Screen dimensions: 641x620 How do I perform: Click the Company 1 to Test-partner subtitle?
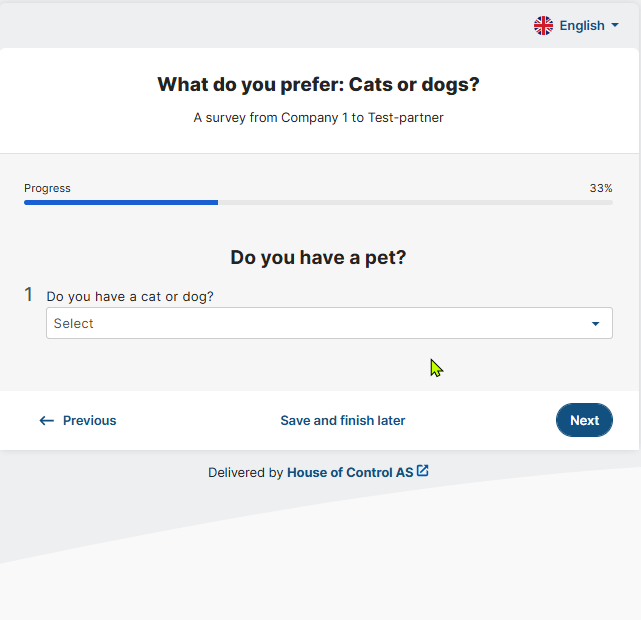point(318,118)
